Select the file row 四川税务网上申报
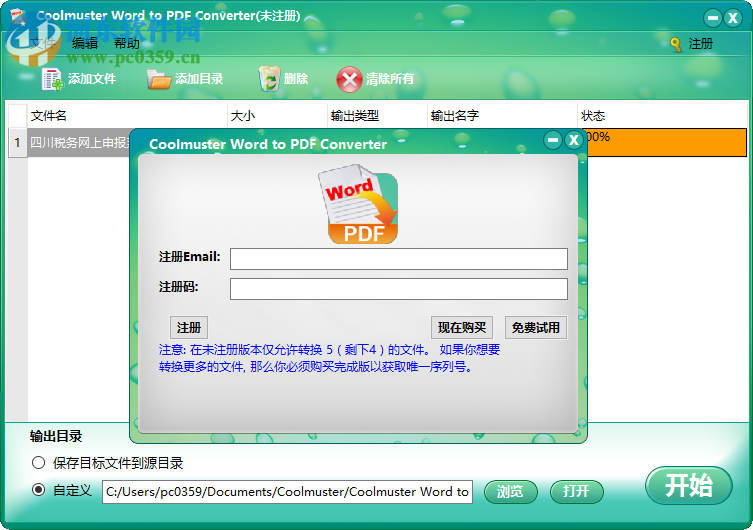 [79, 143]
